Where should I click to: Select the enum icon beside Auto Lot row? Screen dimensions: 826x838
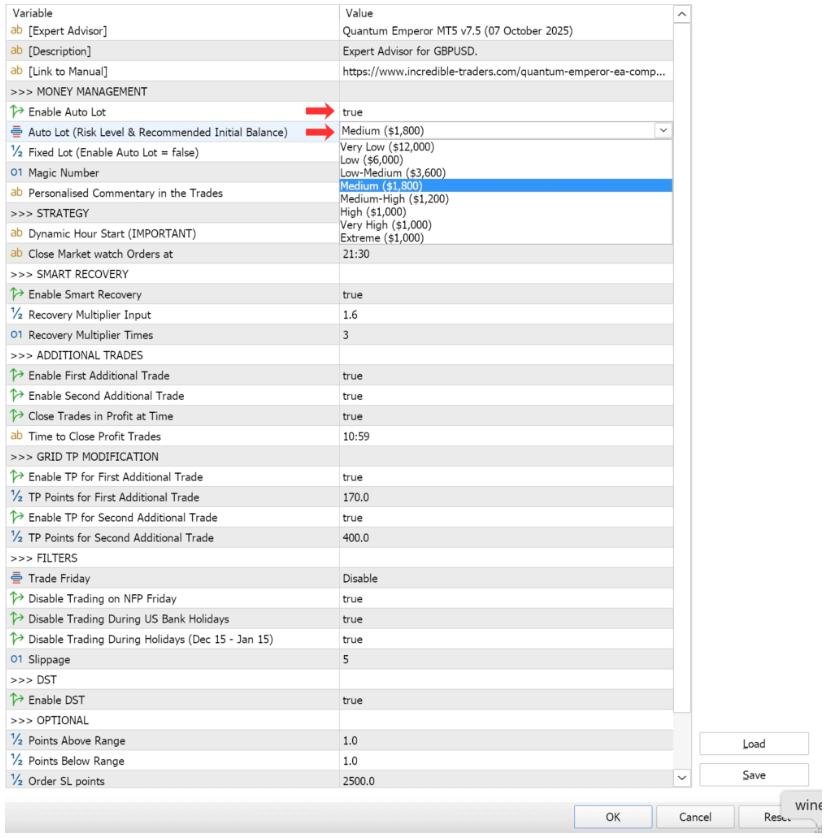17,131
